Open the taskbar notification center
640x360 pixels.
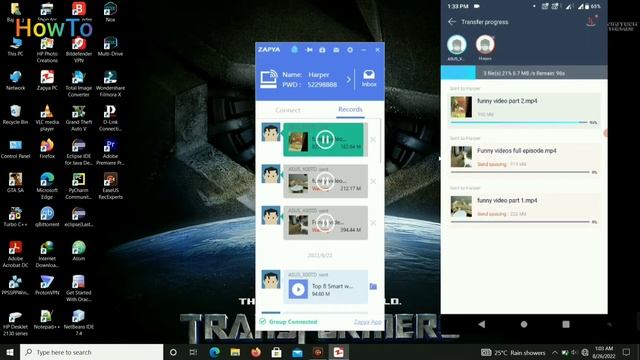click(x=626, y=352)
